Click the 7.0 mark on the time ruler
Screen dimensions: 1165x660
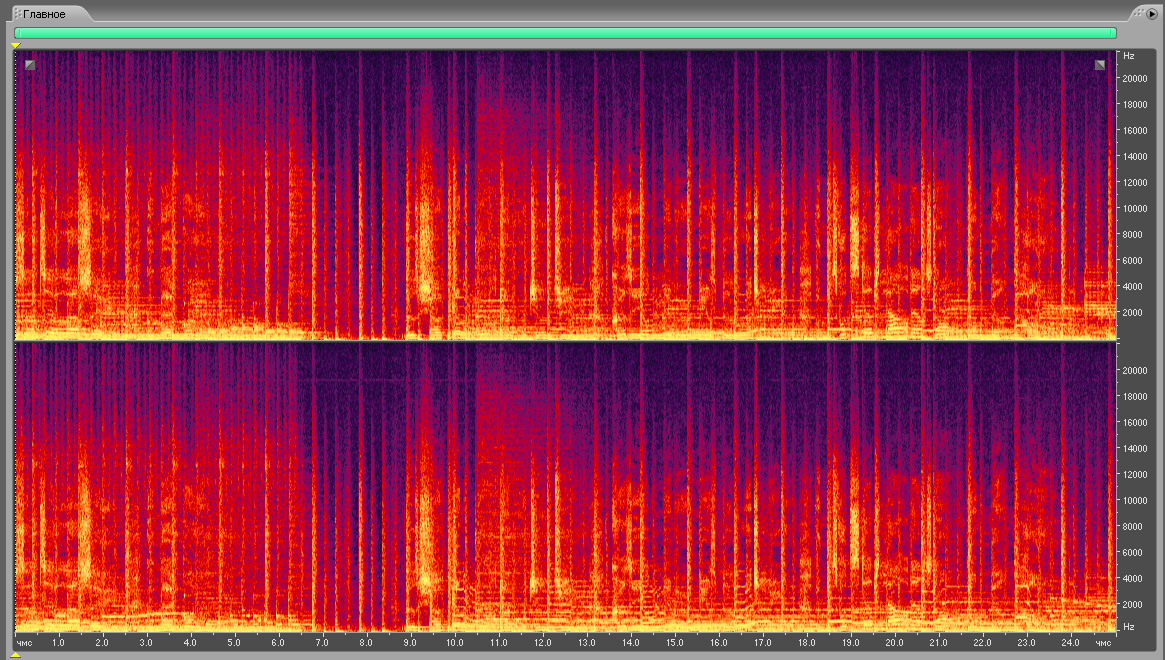click(x=322, y=643)
